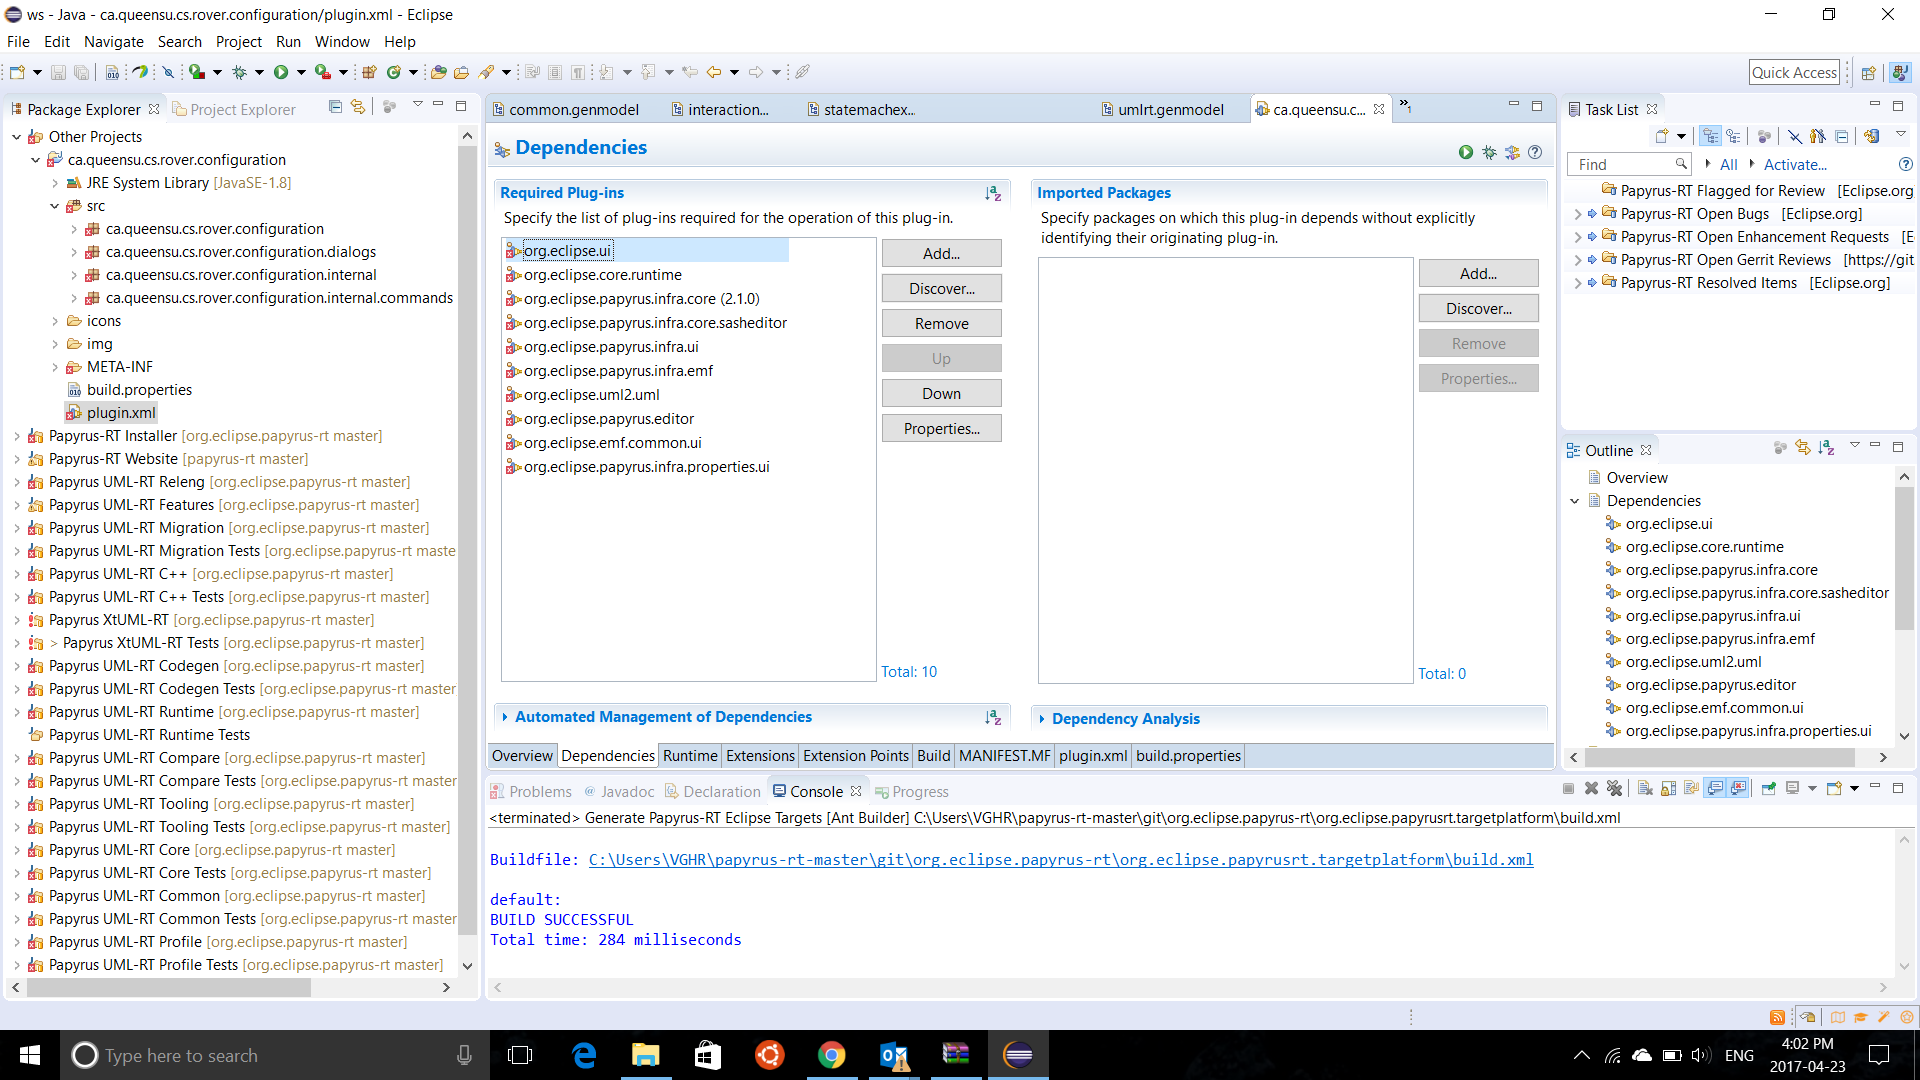Open the Navigate menu

113,42
